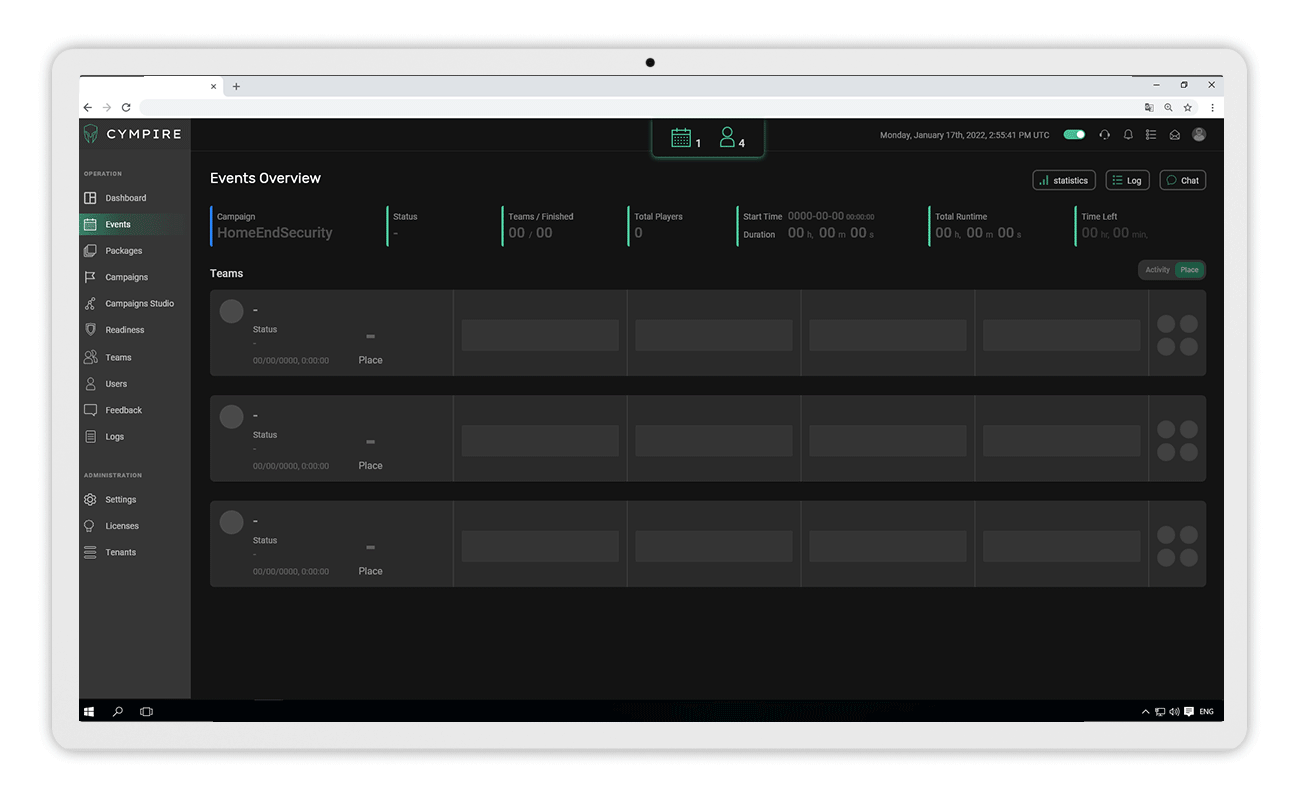Click the calendar events counter icon

tap(681, 138)
